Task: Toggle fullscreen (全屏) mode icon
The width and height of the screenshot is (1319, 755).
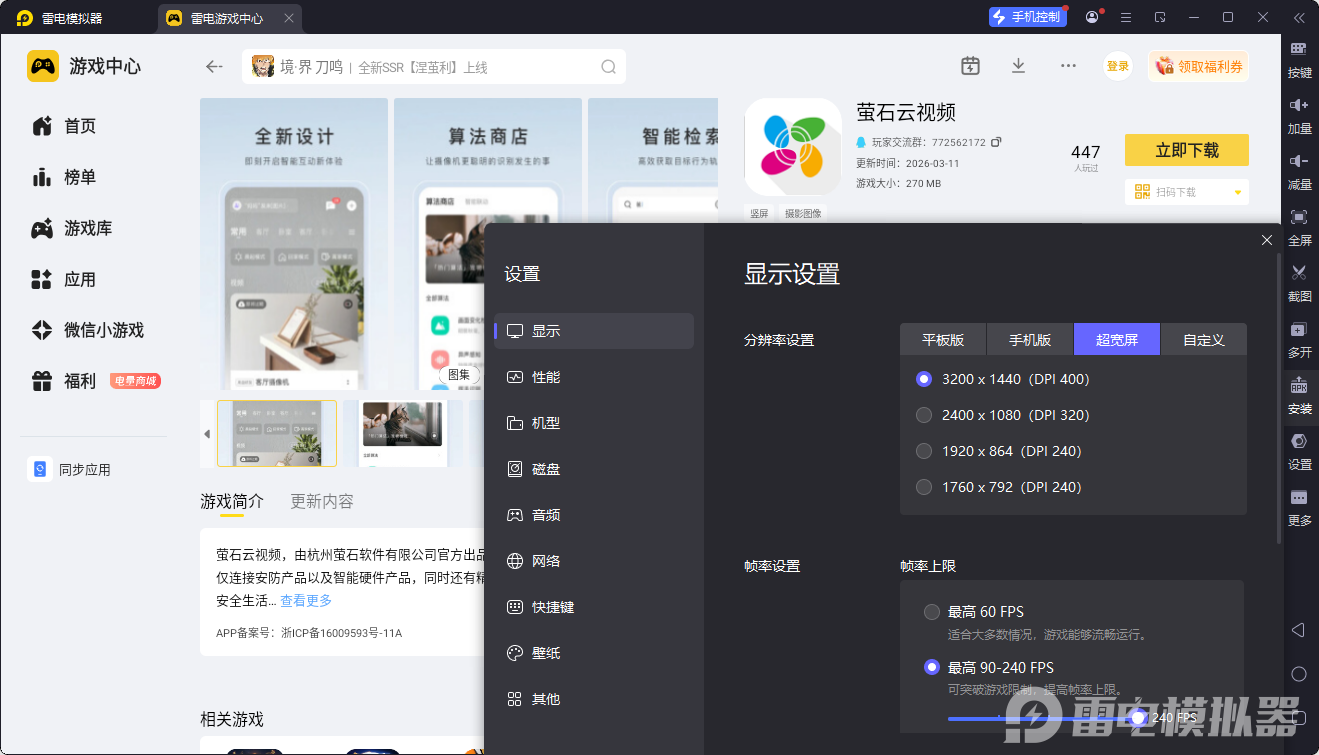Action: click(x=1299, y=217)
